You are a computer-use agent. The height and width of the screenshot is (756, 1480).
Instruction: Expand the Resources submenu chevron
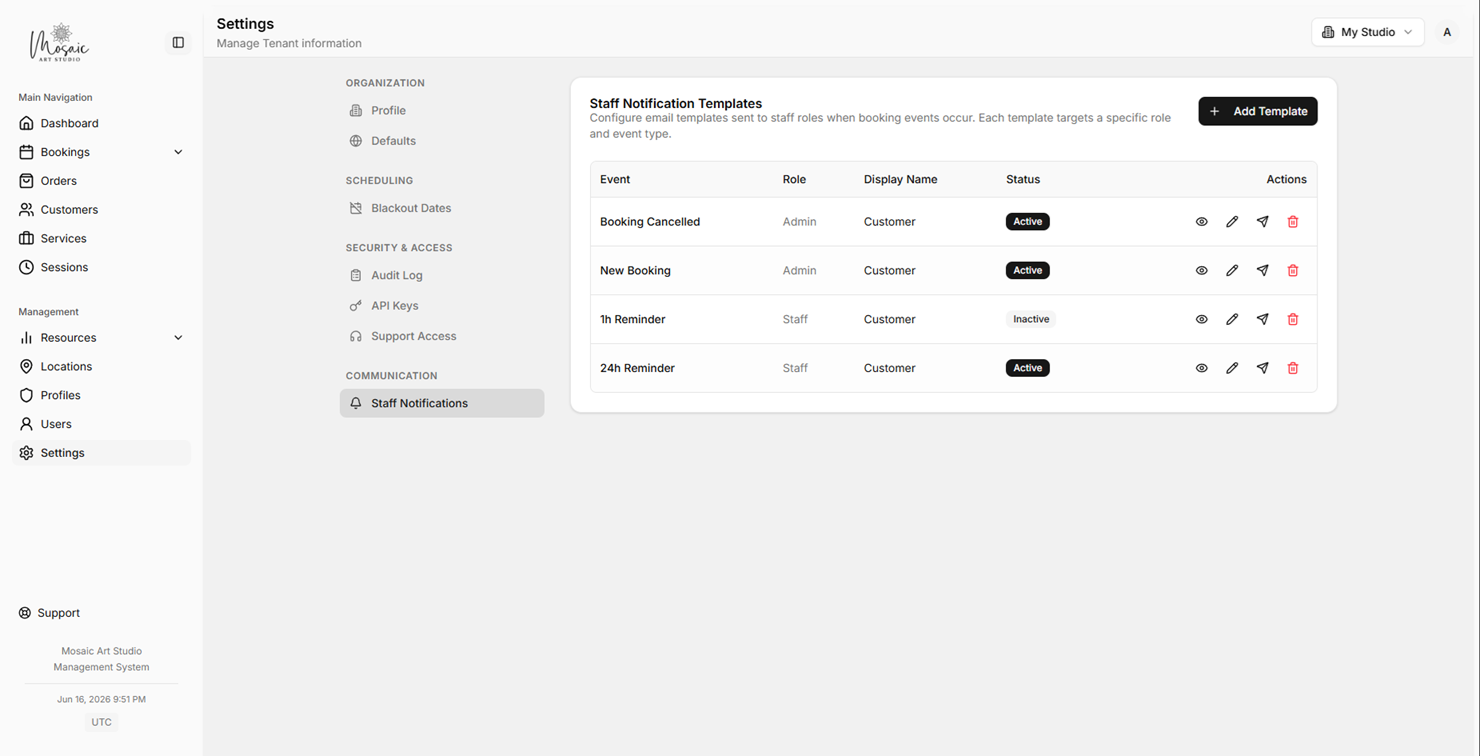pyautogui.click(x=178, y=339)
